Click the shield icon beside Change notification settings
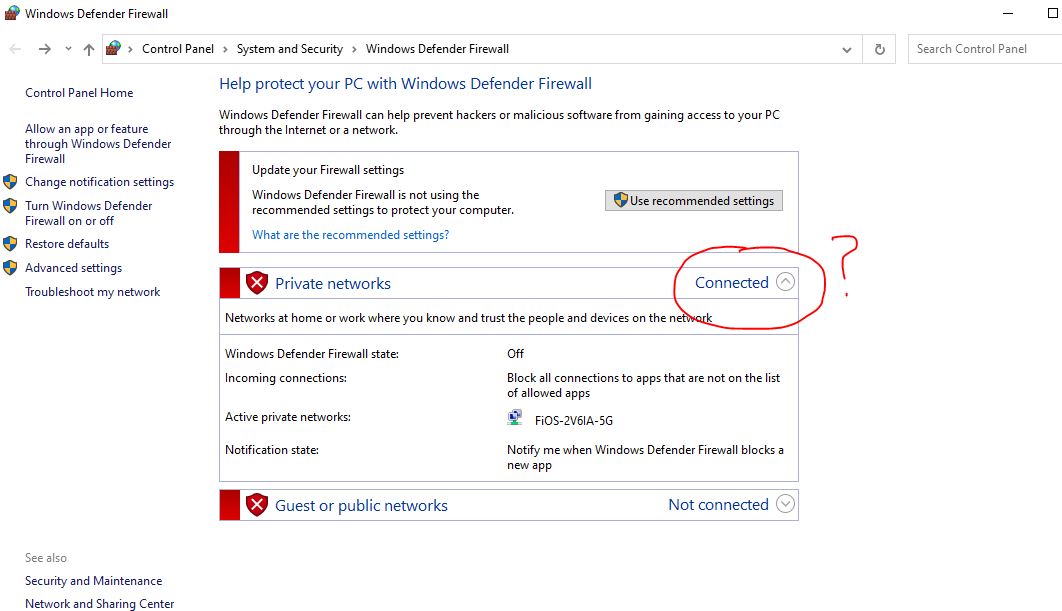 [x=10, y=182]
